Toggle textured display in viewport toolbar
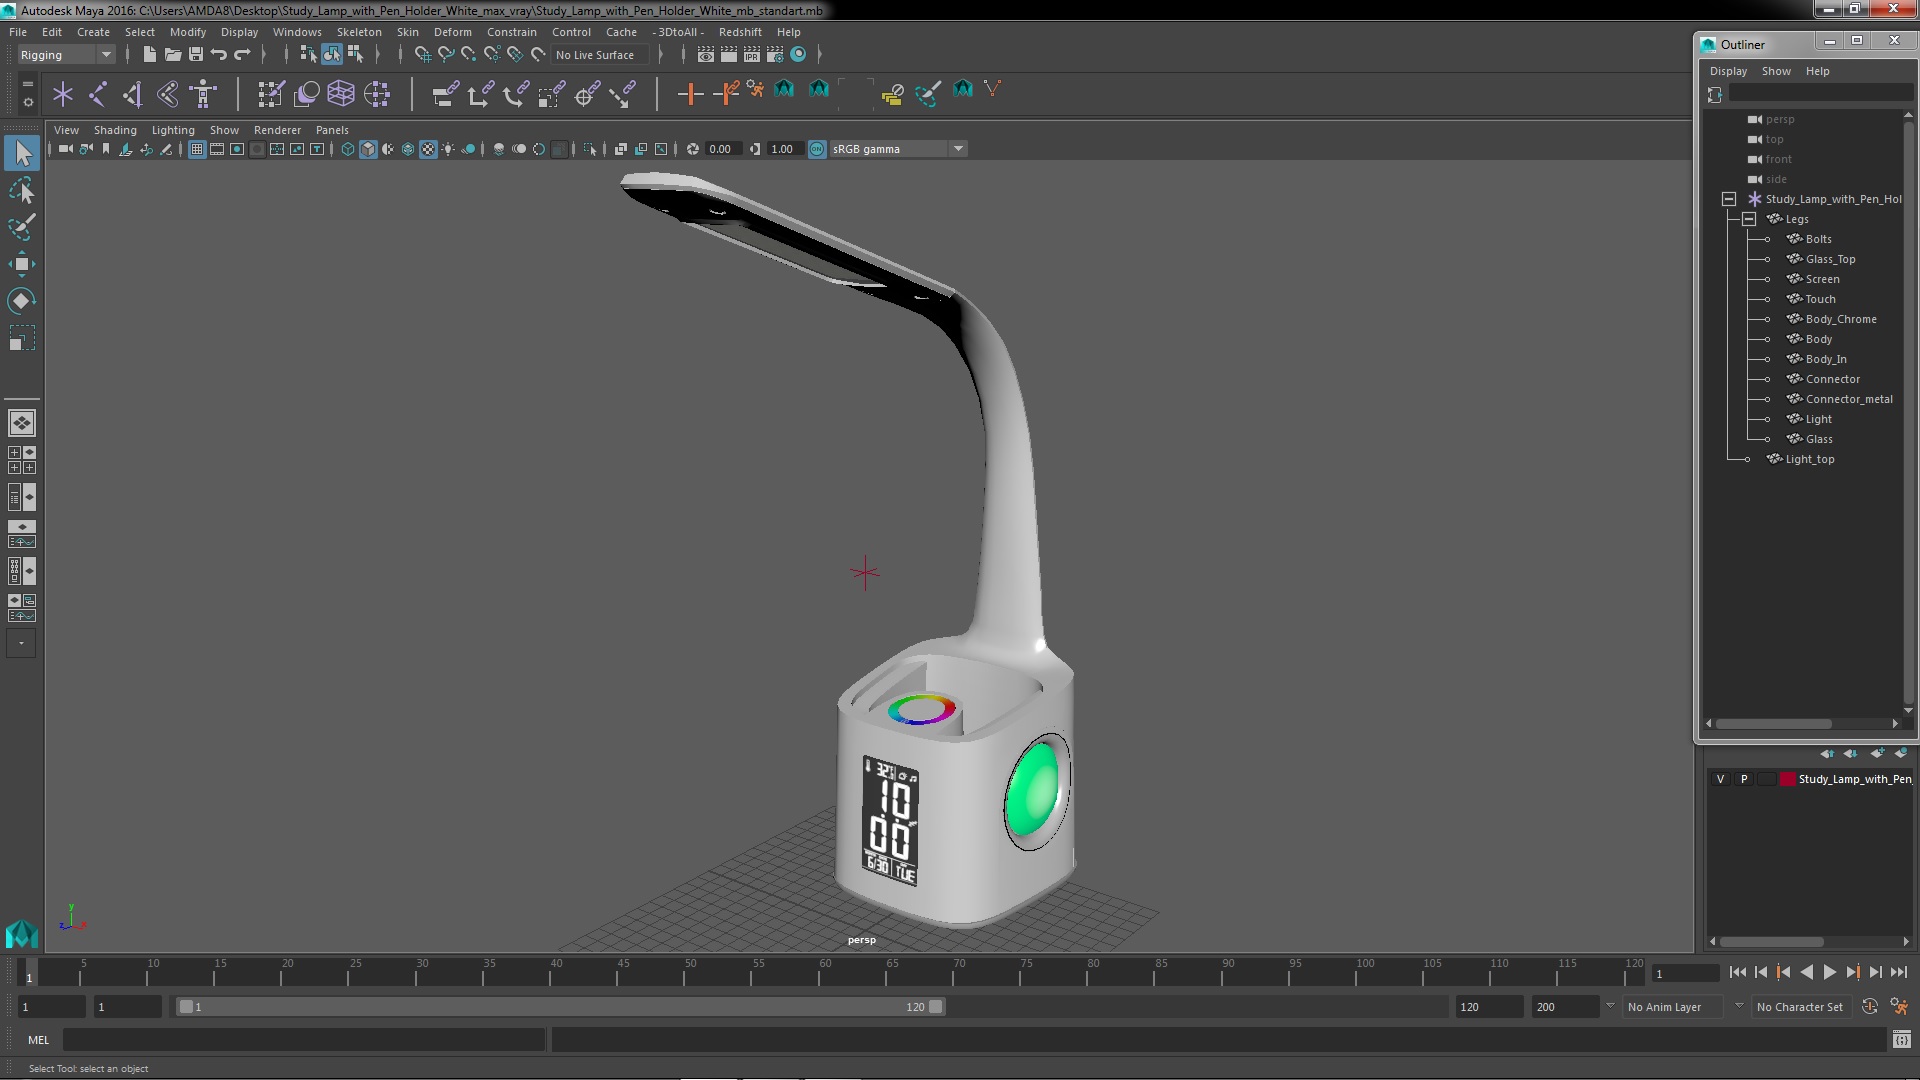Viewport: 1920px width, 1080px height. (x=428, y=149)
